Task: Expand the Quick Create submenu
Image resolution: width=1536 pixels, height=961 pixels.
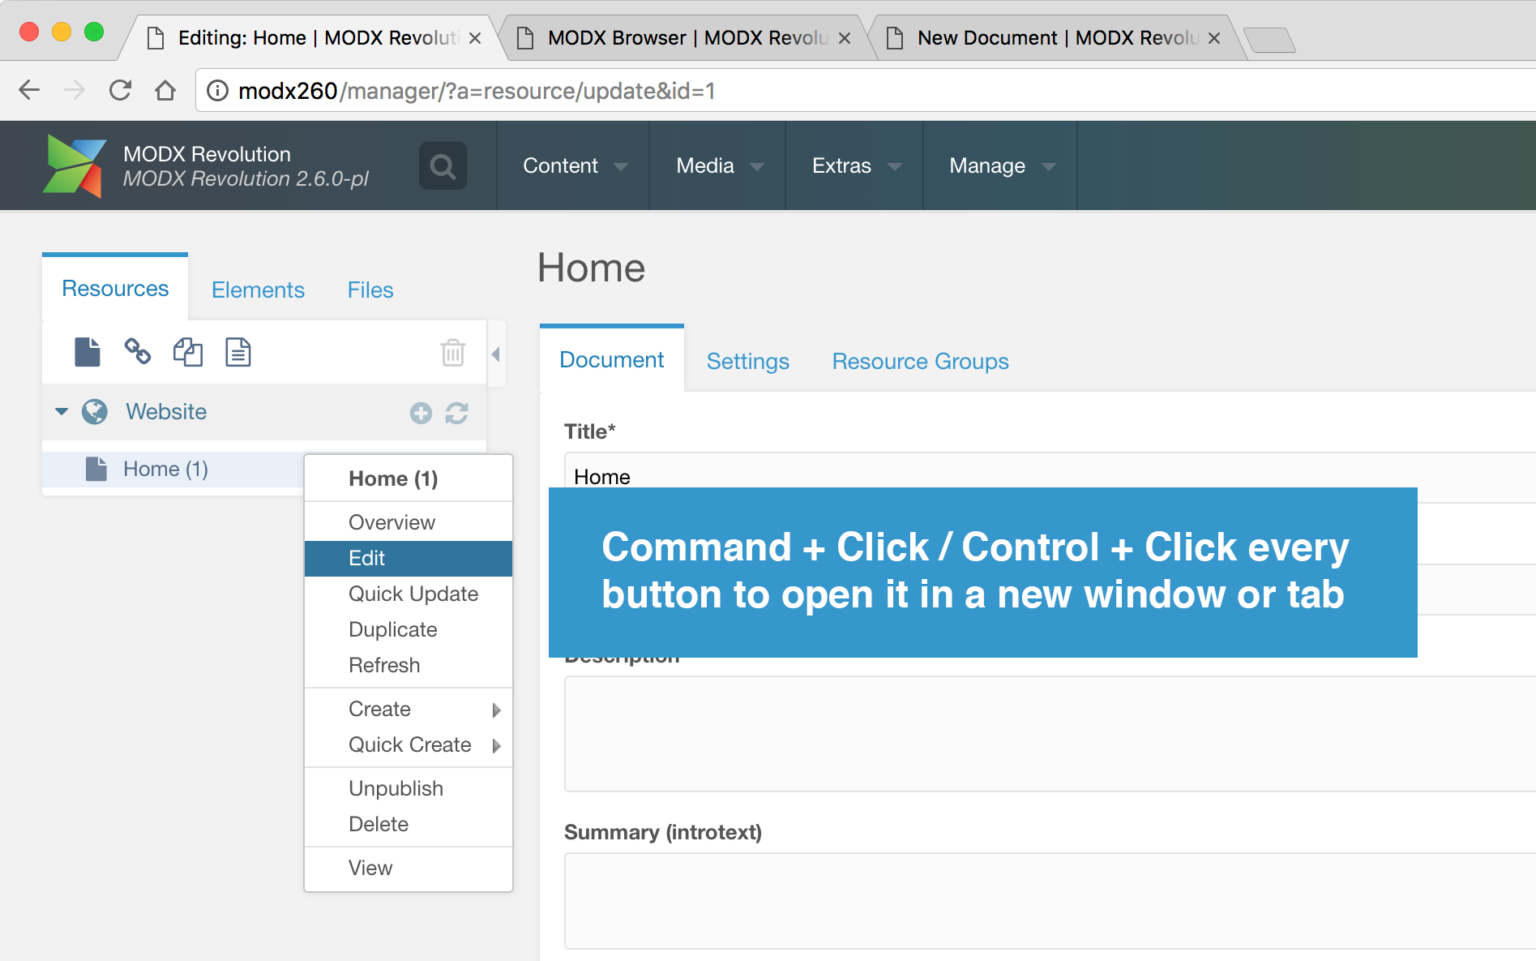Action: [x=408, y=745]
